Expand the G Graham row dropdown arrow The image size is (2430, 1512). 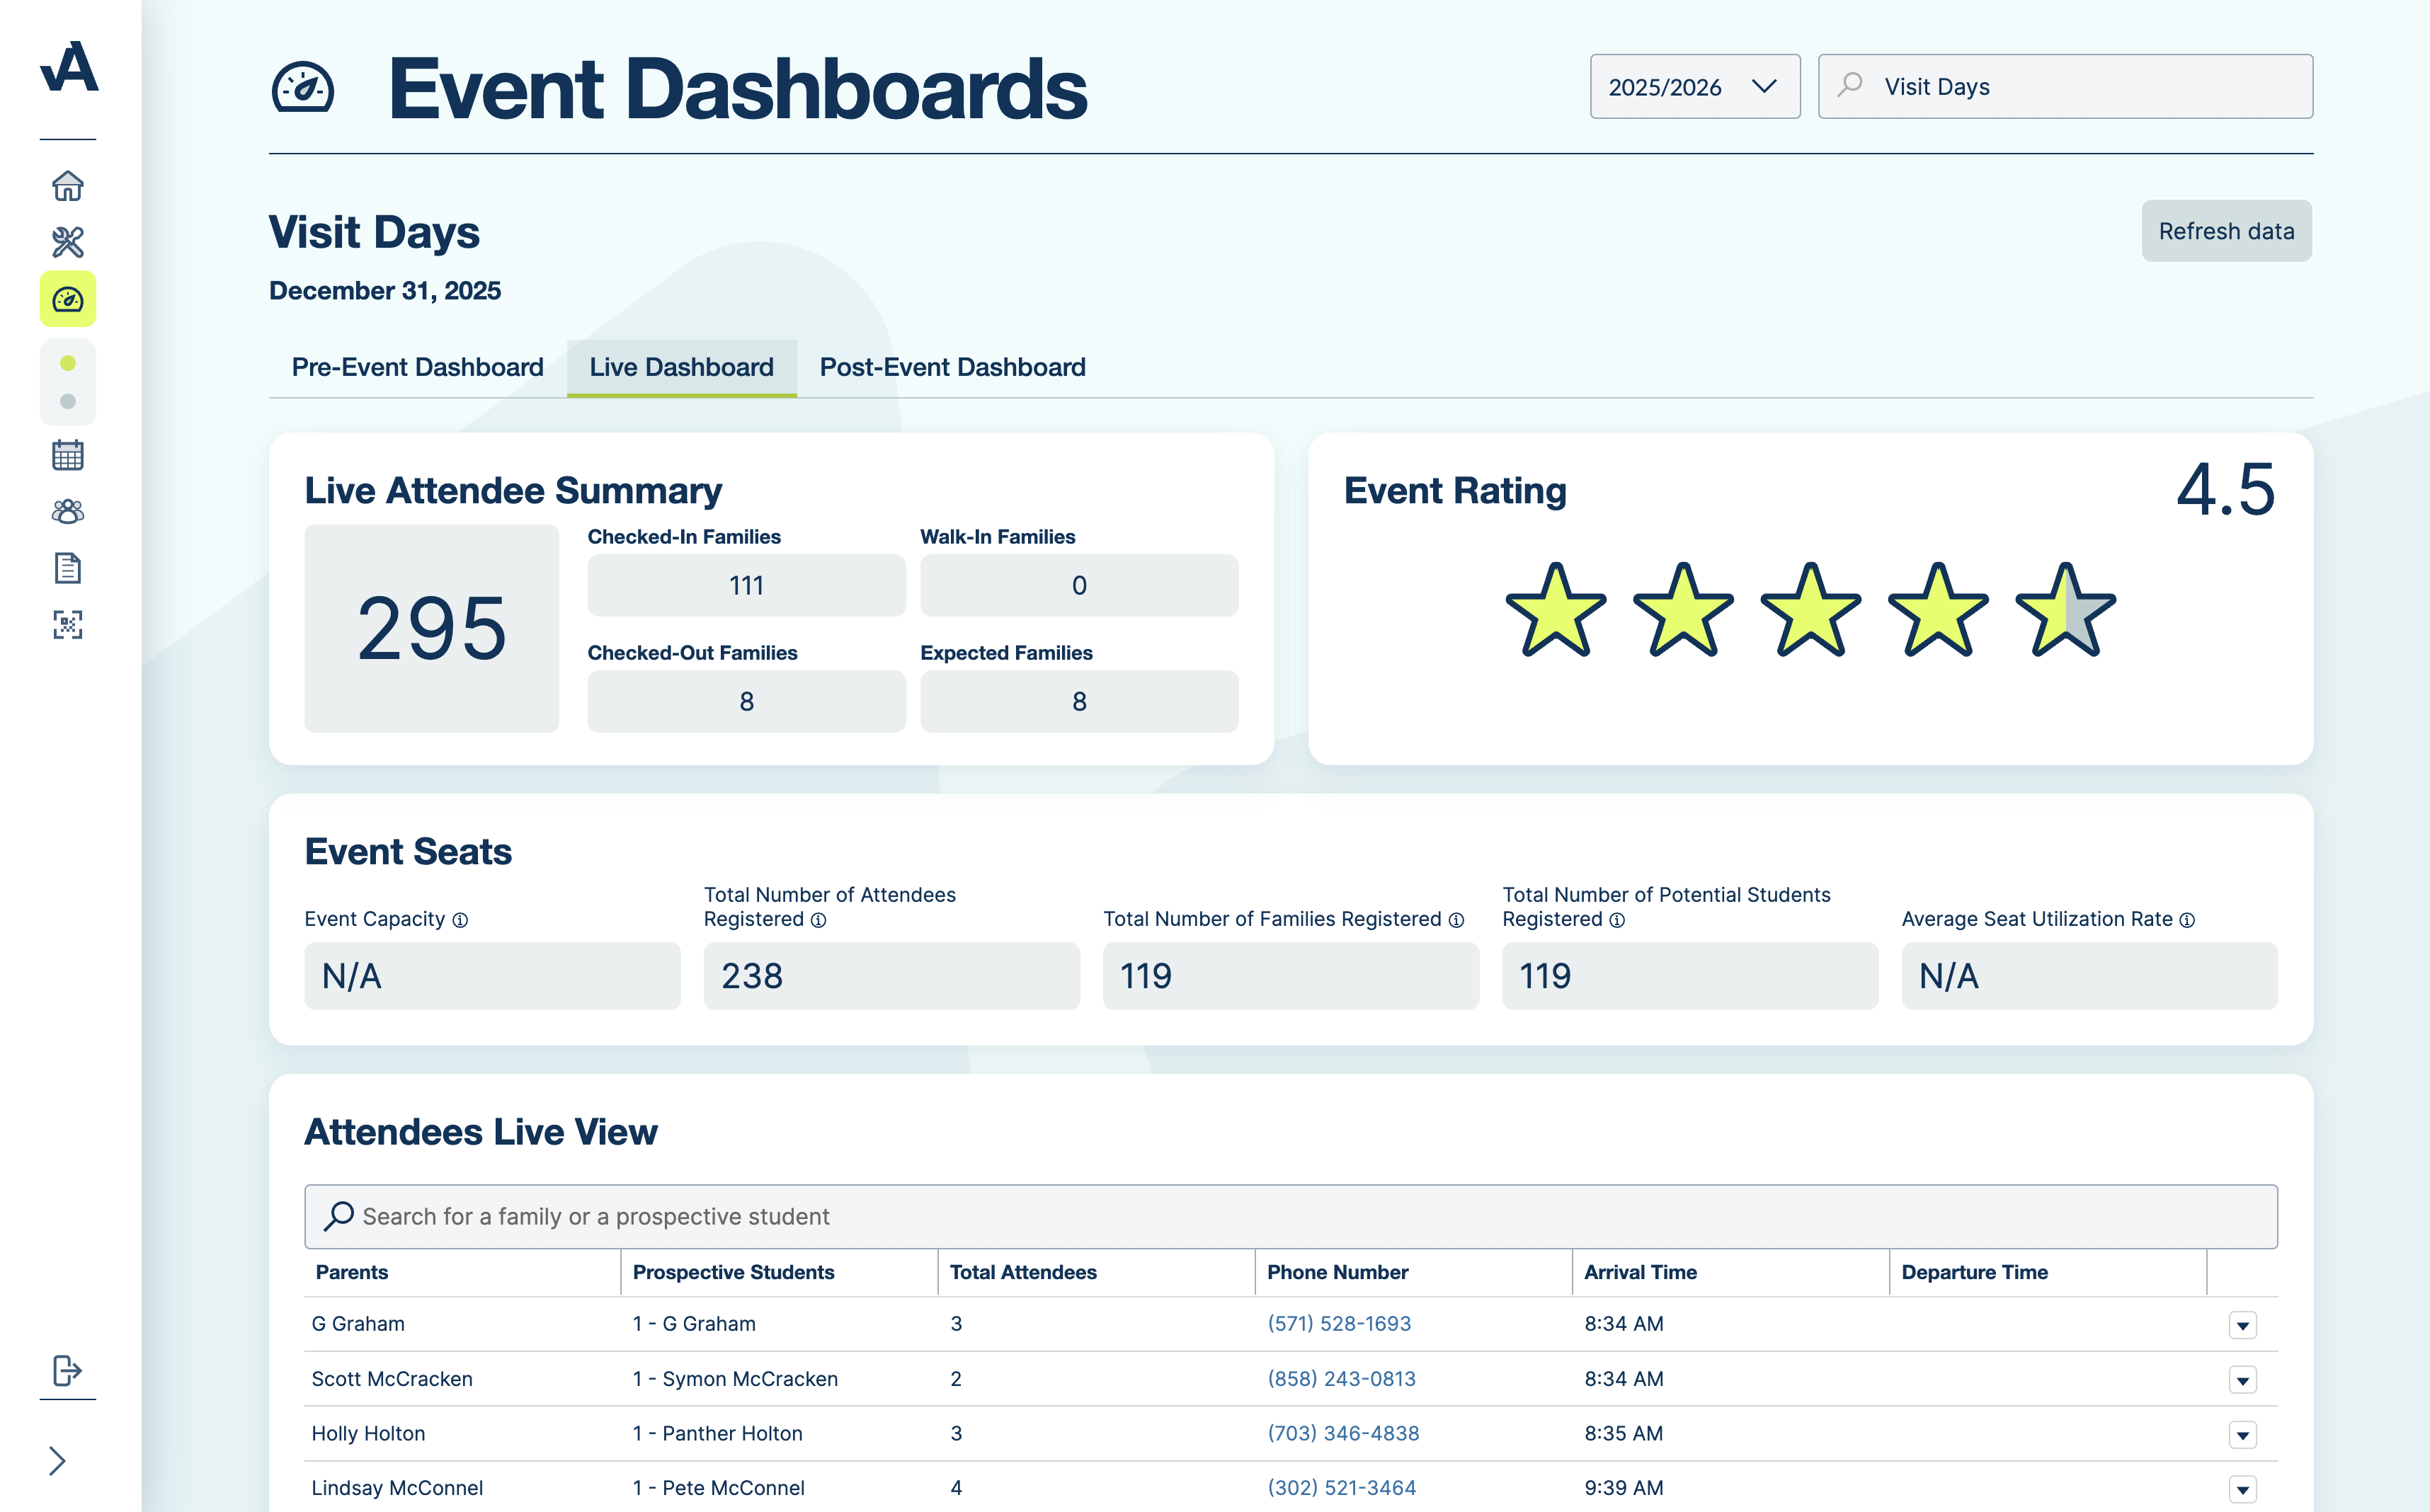pyautogui.click(x=2242, y=1326)
